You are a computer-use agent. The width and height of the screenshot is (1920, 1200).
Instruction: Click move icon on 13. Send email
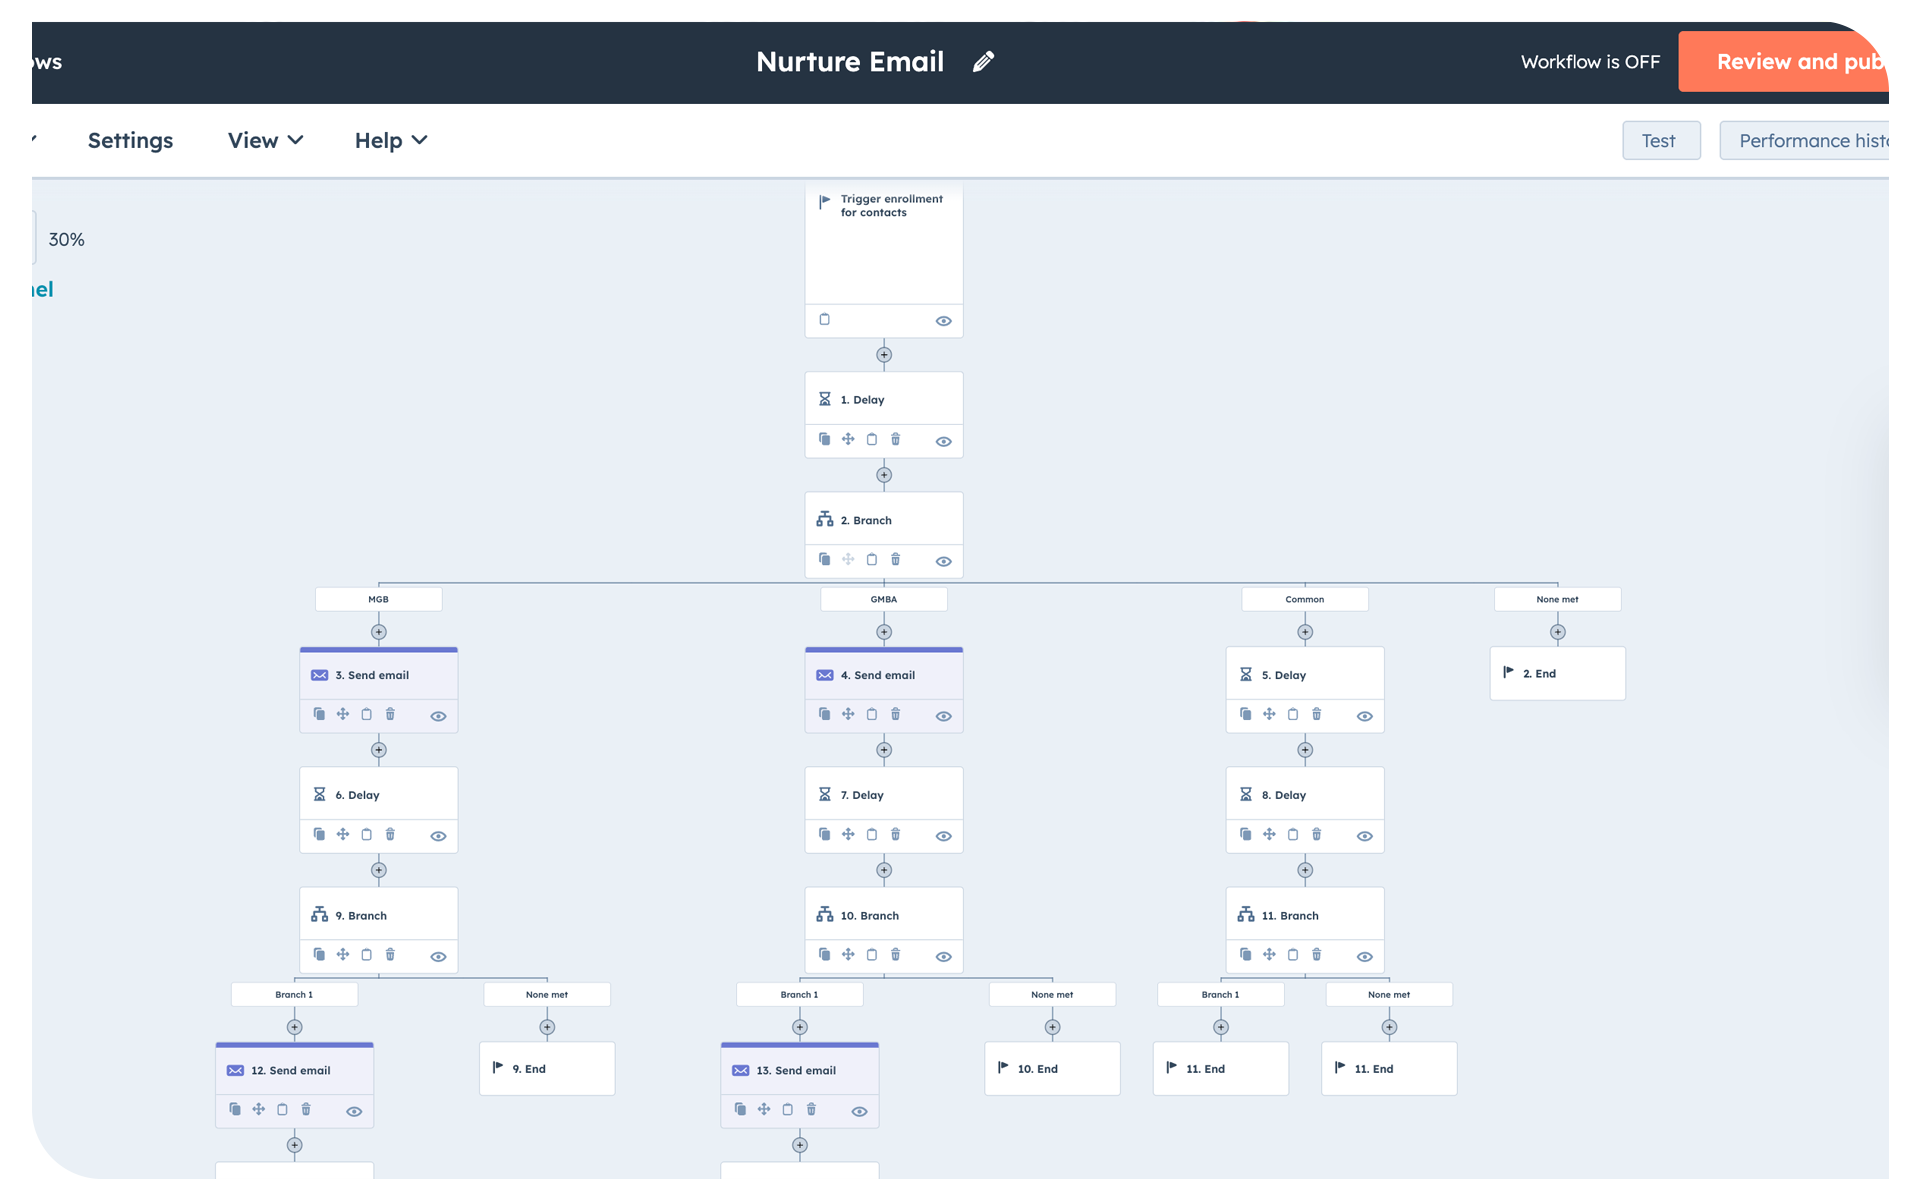(x=764, y=1109)
